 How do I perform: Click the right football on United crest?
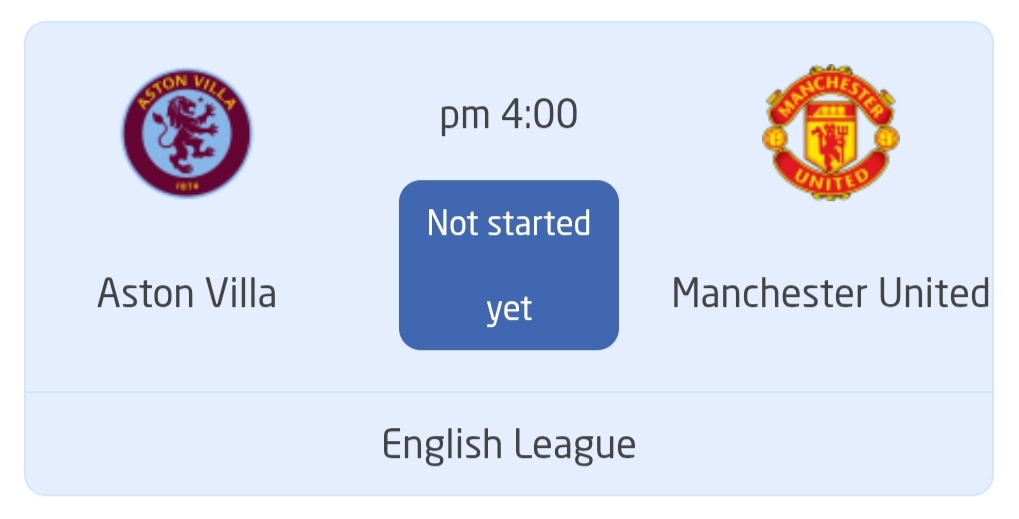887,138
